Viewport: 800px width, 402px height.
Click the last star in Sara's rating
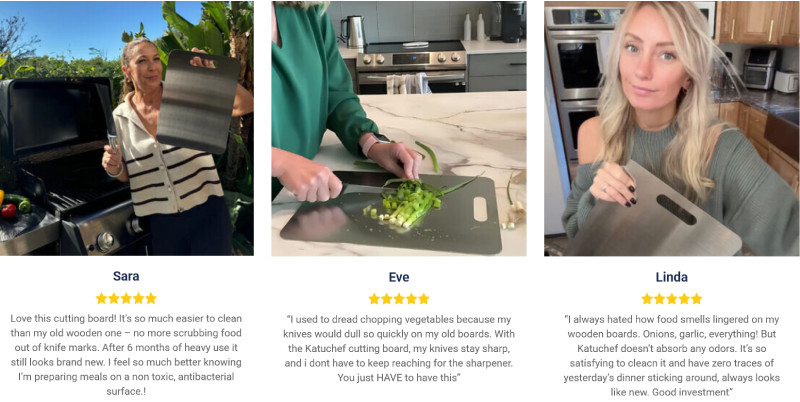151,298
